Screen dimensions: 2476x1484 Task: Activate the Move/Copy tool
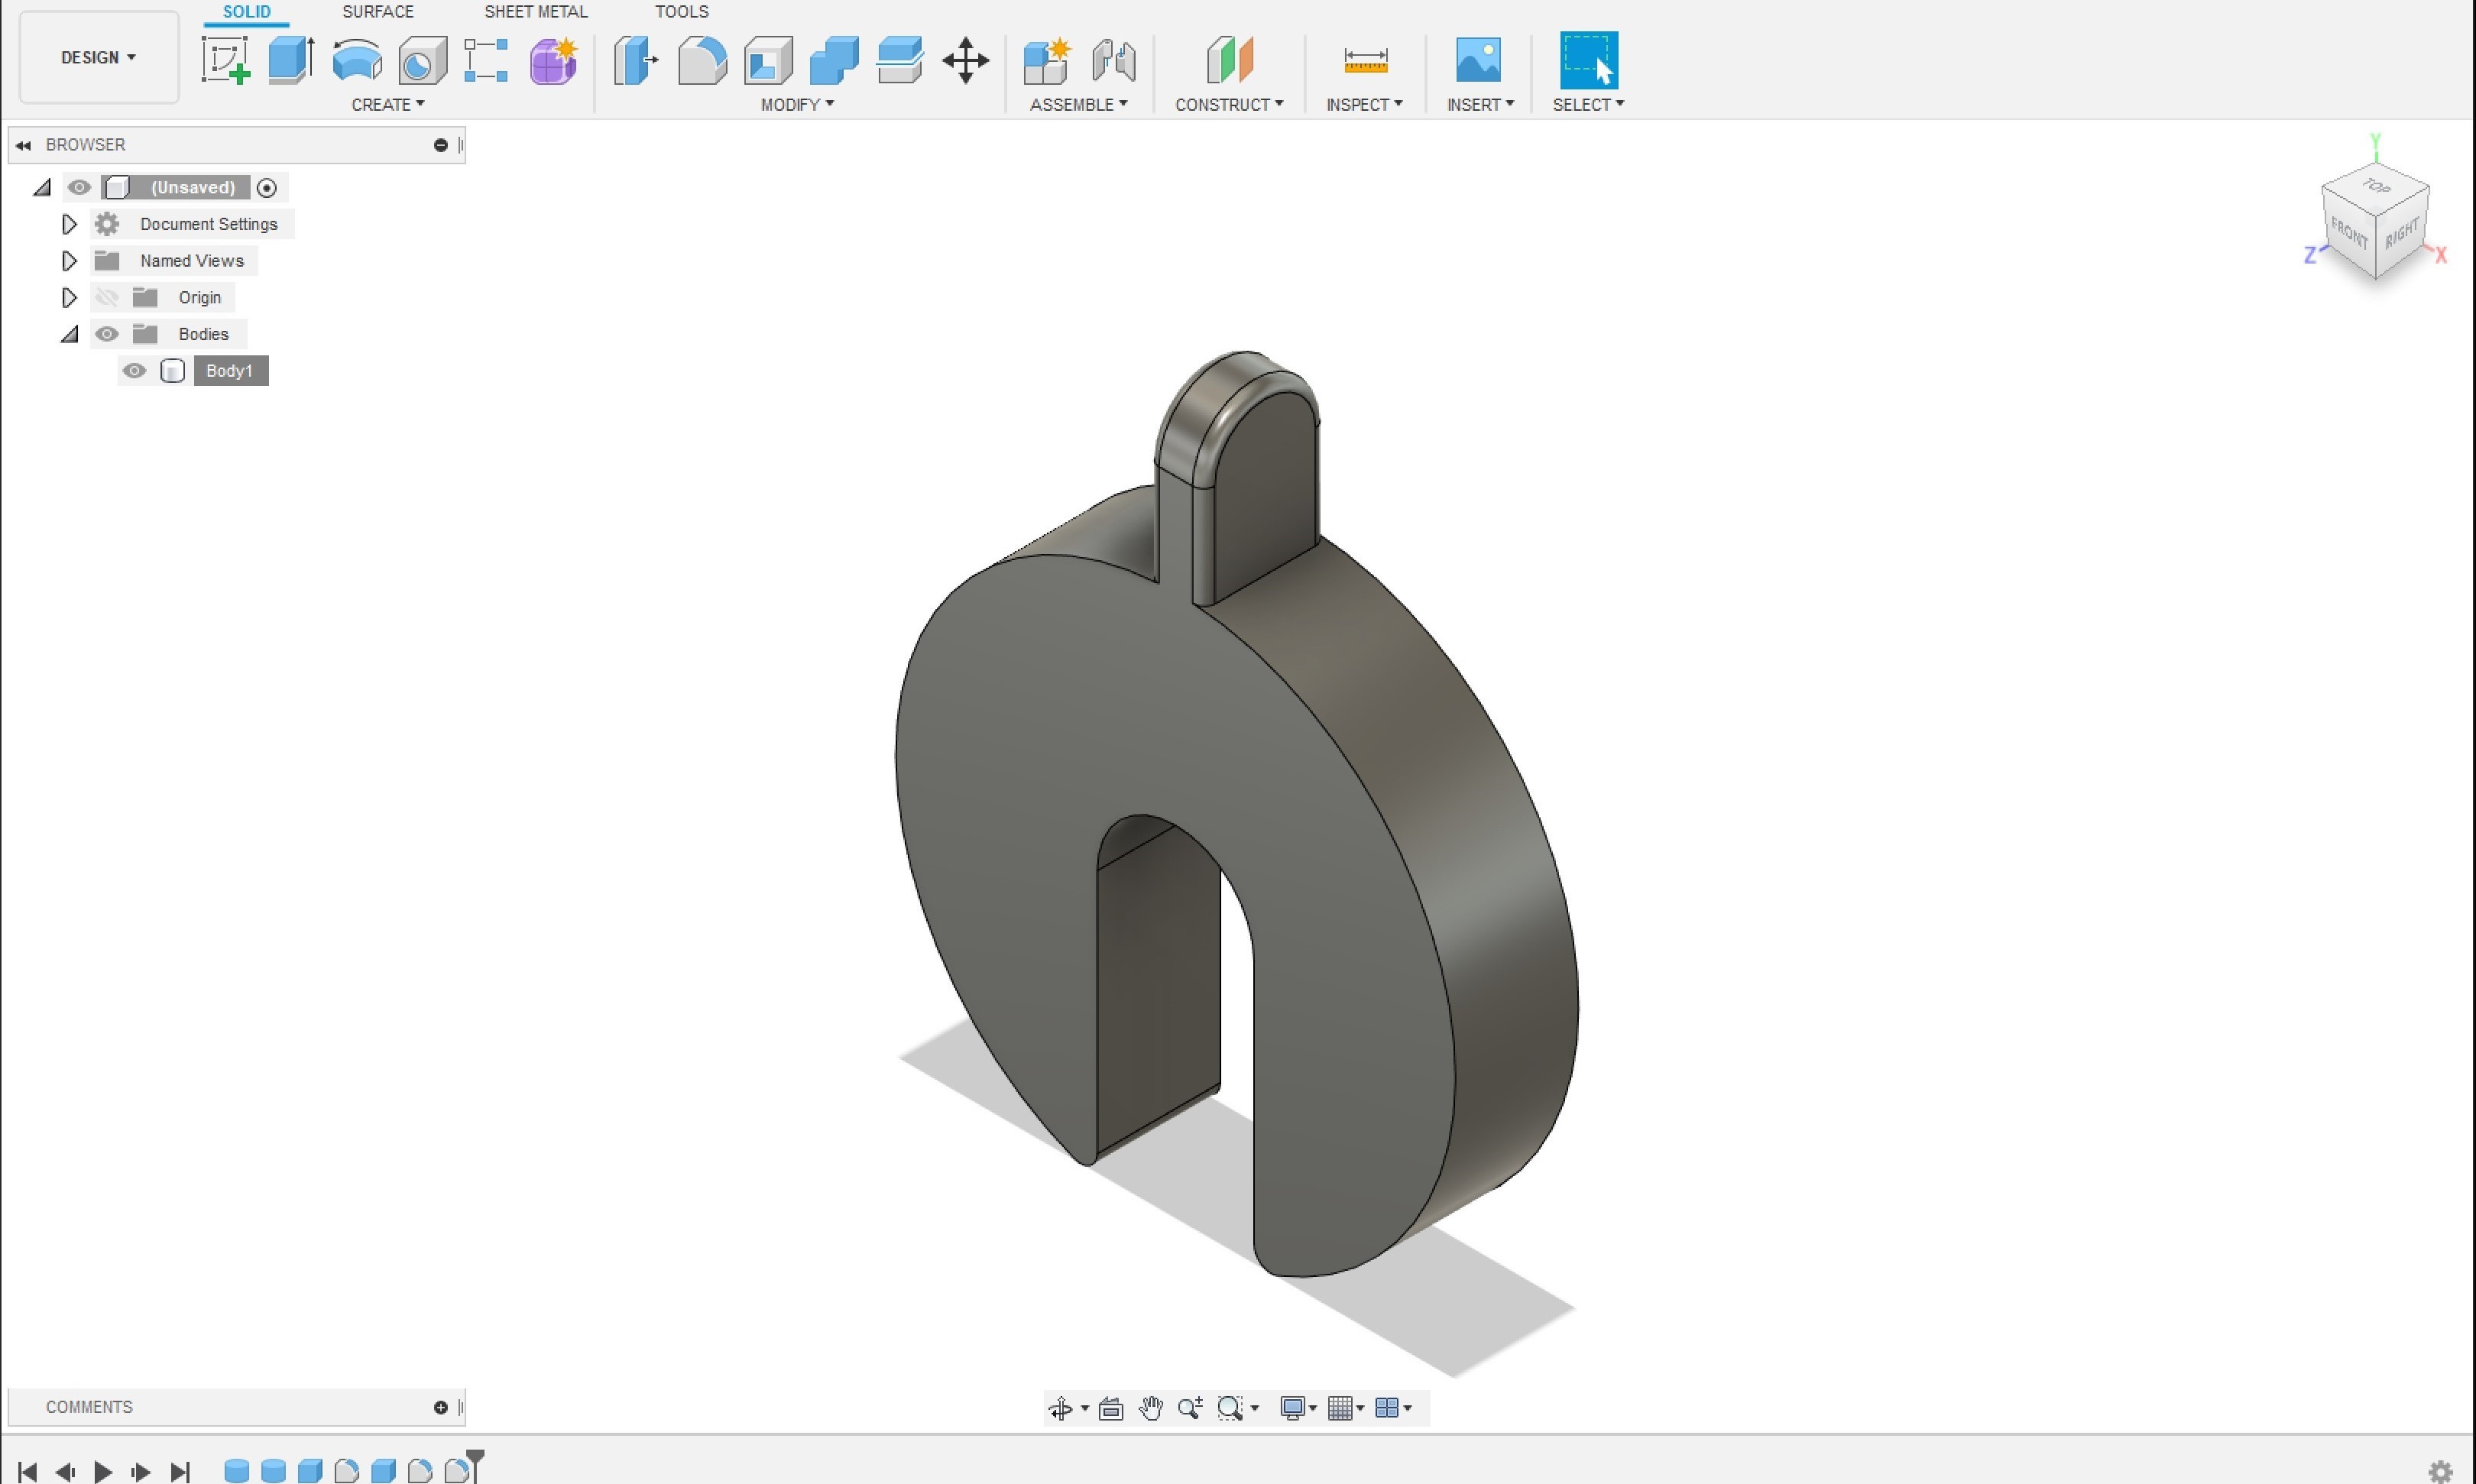point(965,60)
